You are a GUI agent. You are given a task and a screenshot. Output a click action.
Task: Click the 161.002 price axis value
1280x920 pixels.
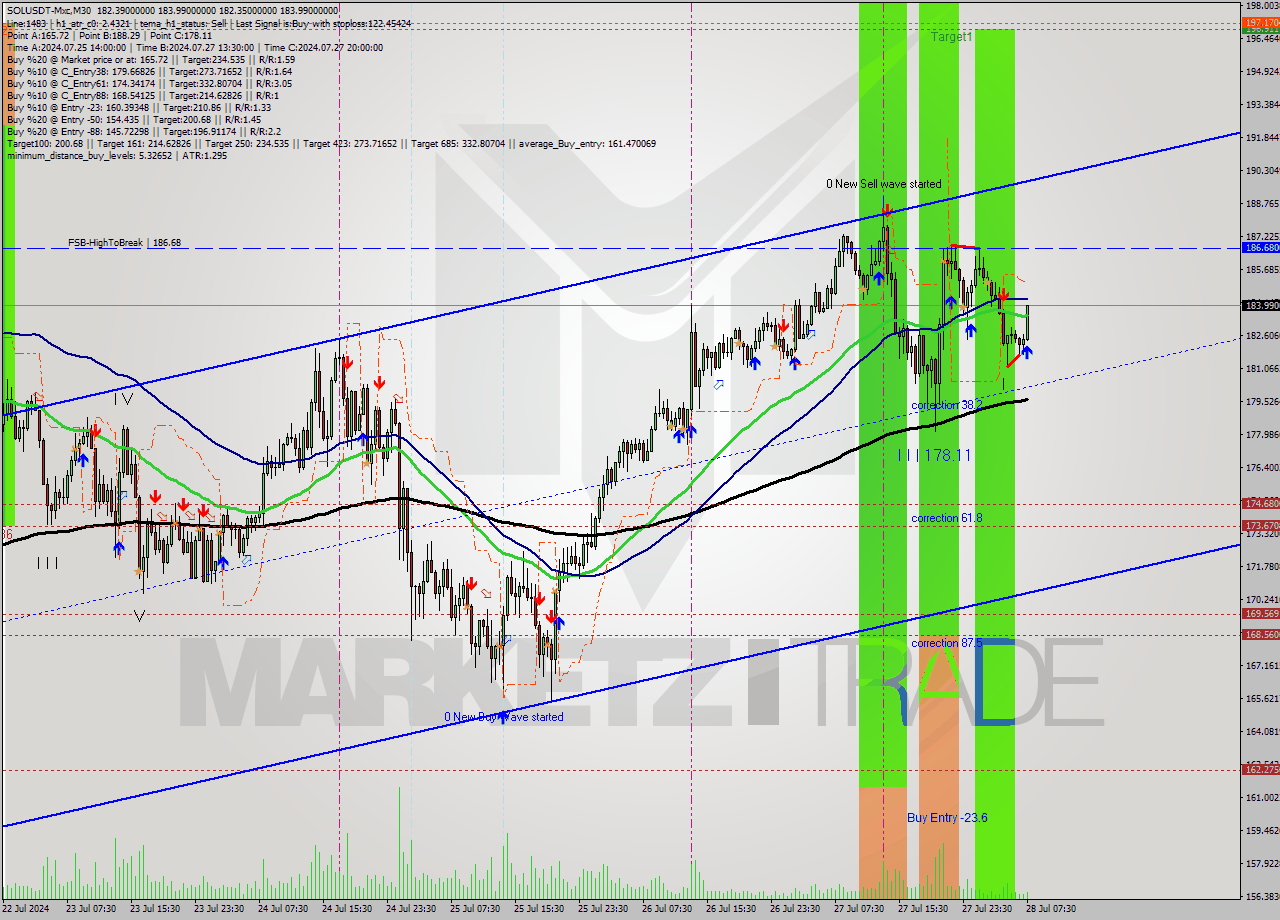[x=1261, y=797]
